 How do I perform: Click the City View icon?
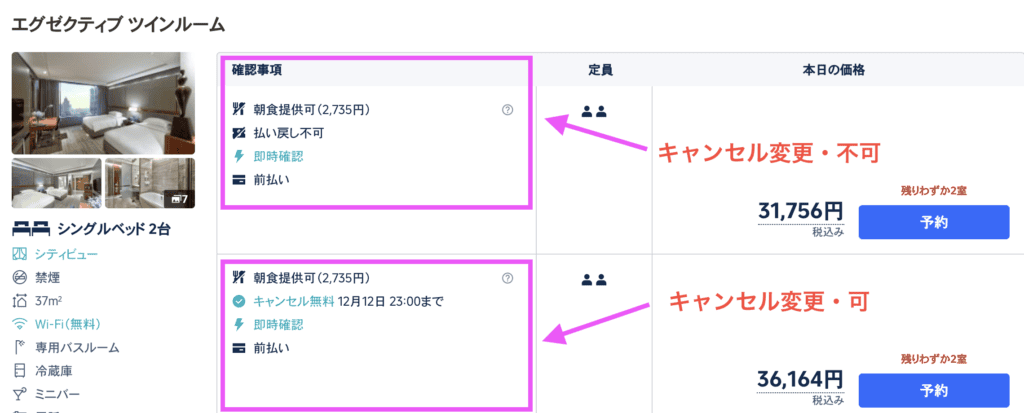click(19, 254)
